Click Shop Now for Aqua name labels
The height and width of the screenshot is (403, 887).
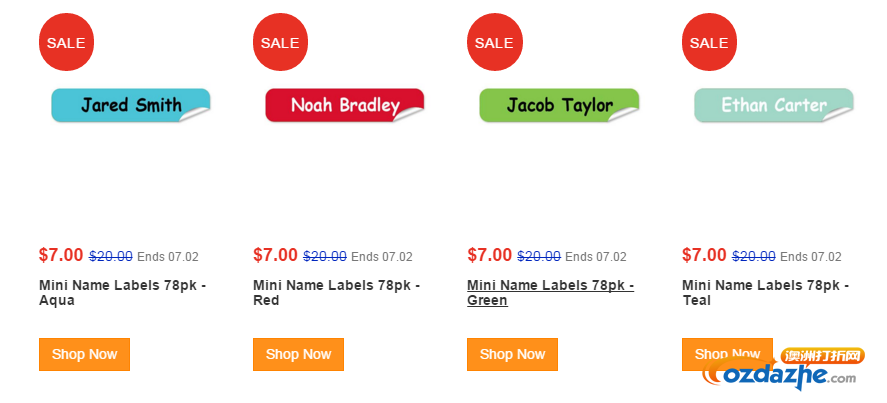click(x=84, y=354)
